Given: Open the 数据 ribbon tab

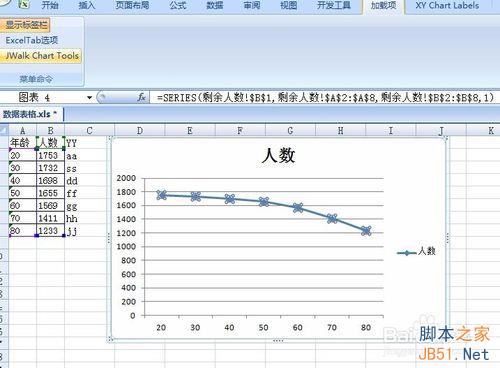Looking at the screenshot, I should (x=214, y=5).
